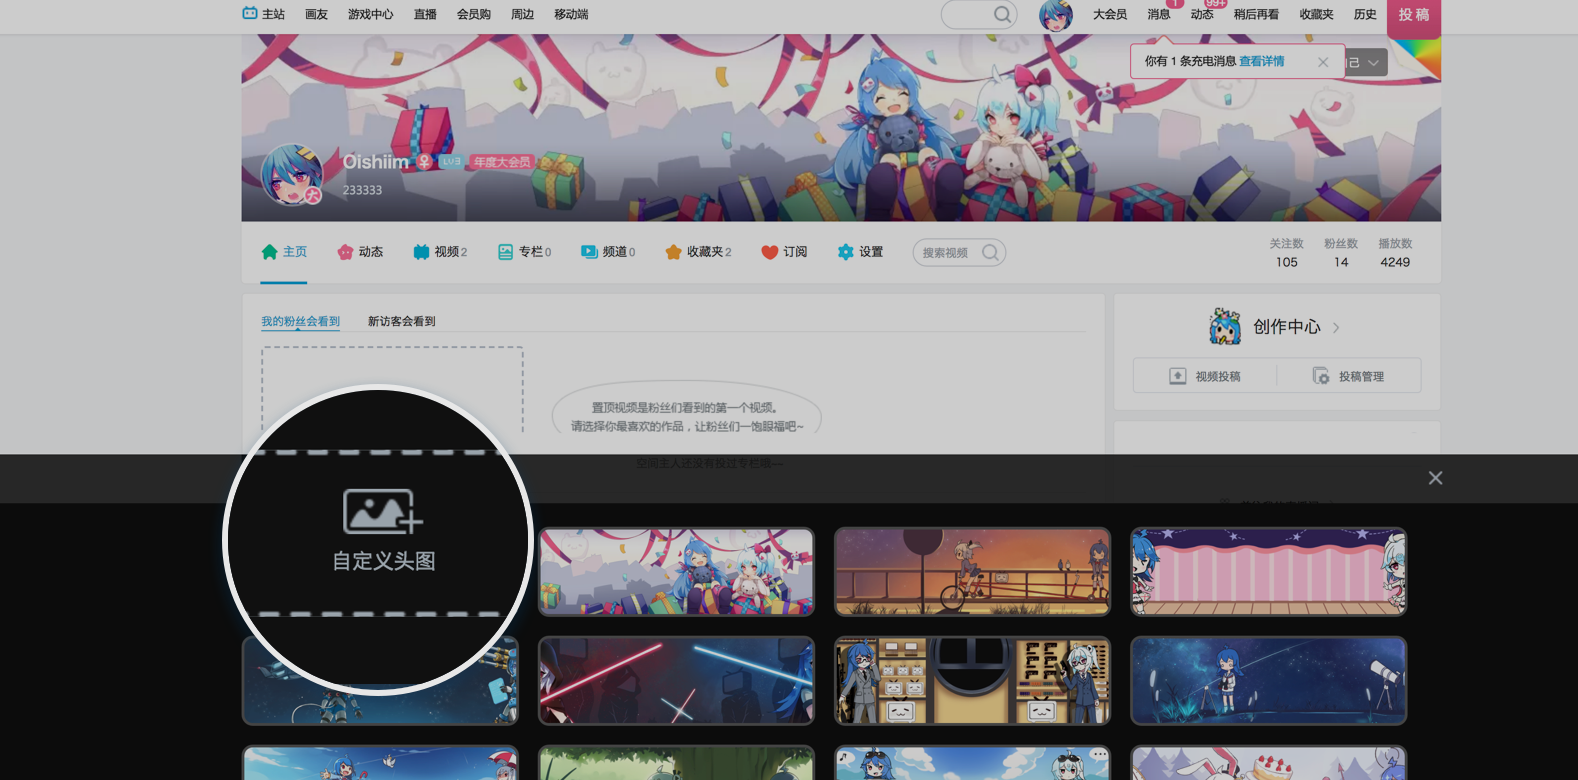1578x780 pixels.
Task: Pick the pink curtain stage header thumbnail
Action: tap(1268, 571)
